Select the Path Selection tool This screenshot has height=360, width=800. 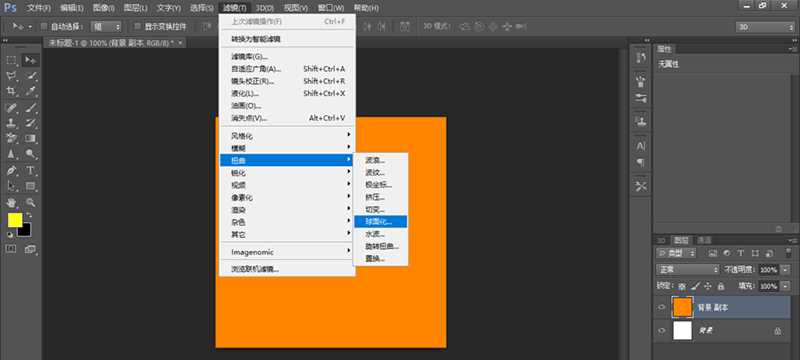click(x=11, y=186)
